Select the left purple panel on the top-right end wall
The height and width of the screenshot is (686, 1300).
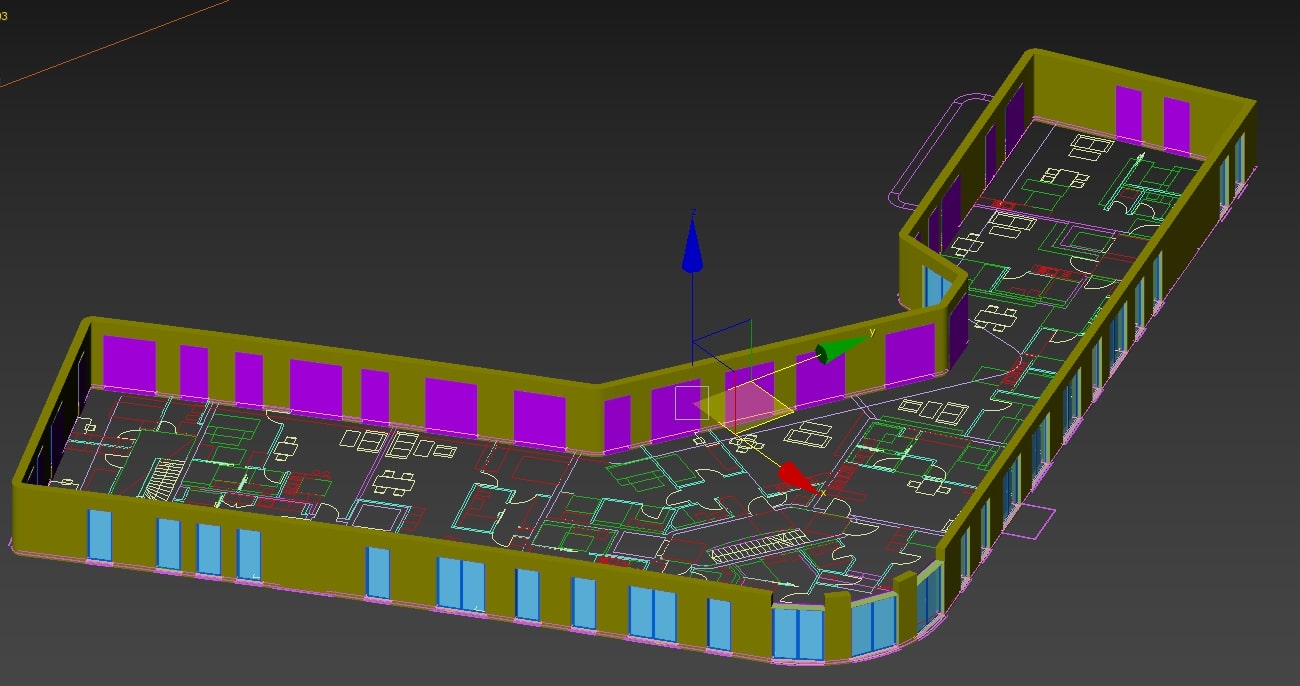pos(1128,115)
